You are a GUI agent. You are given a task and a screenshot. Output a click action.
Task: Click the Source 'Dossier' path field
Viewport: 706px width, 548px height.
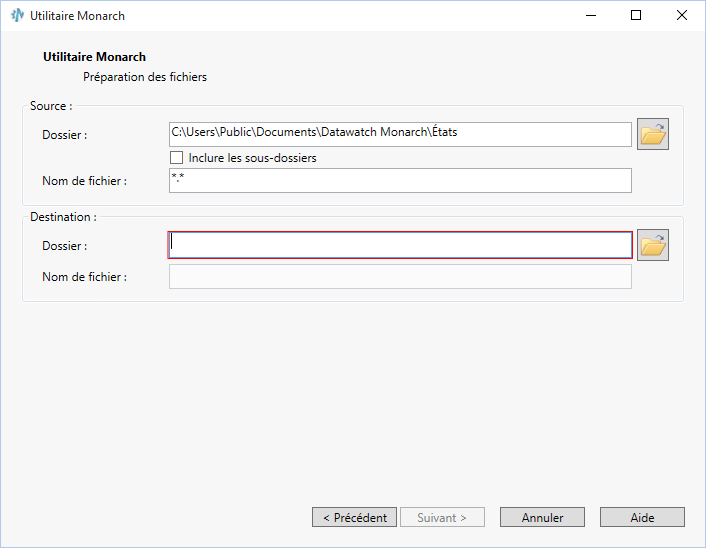pos(400,133)
